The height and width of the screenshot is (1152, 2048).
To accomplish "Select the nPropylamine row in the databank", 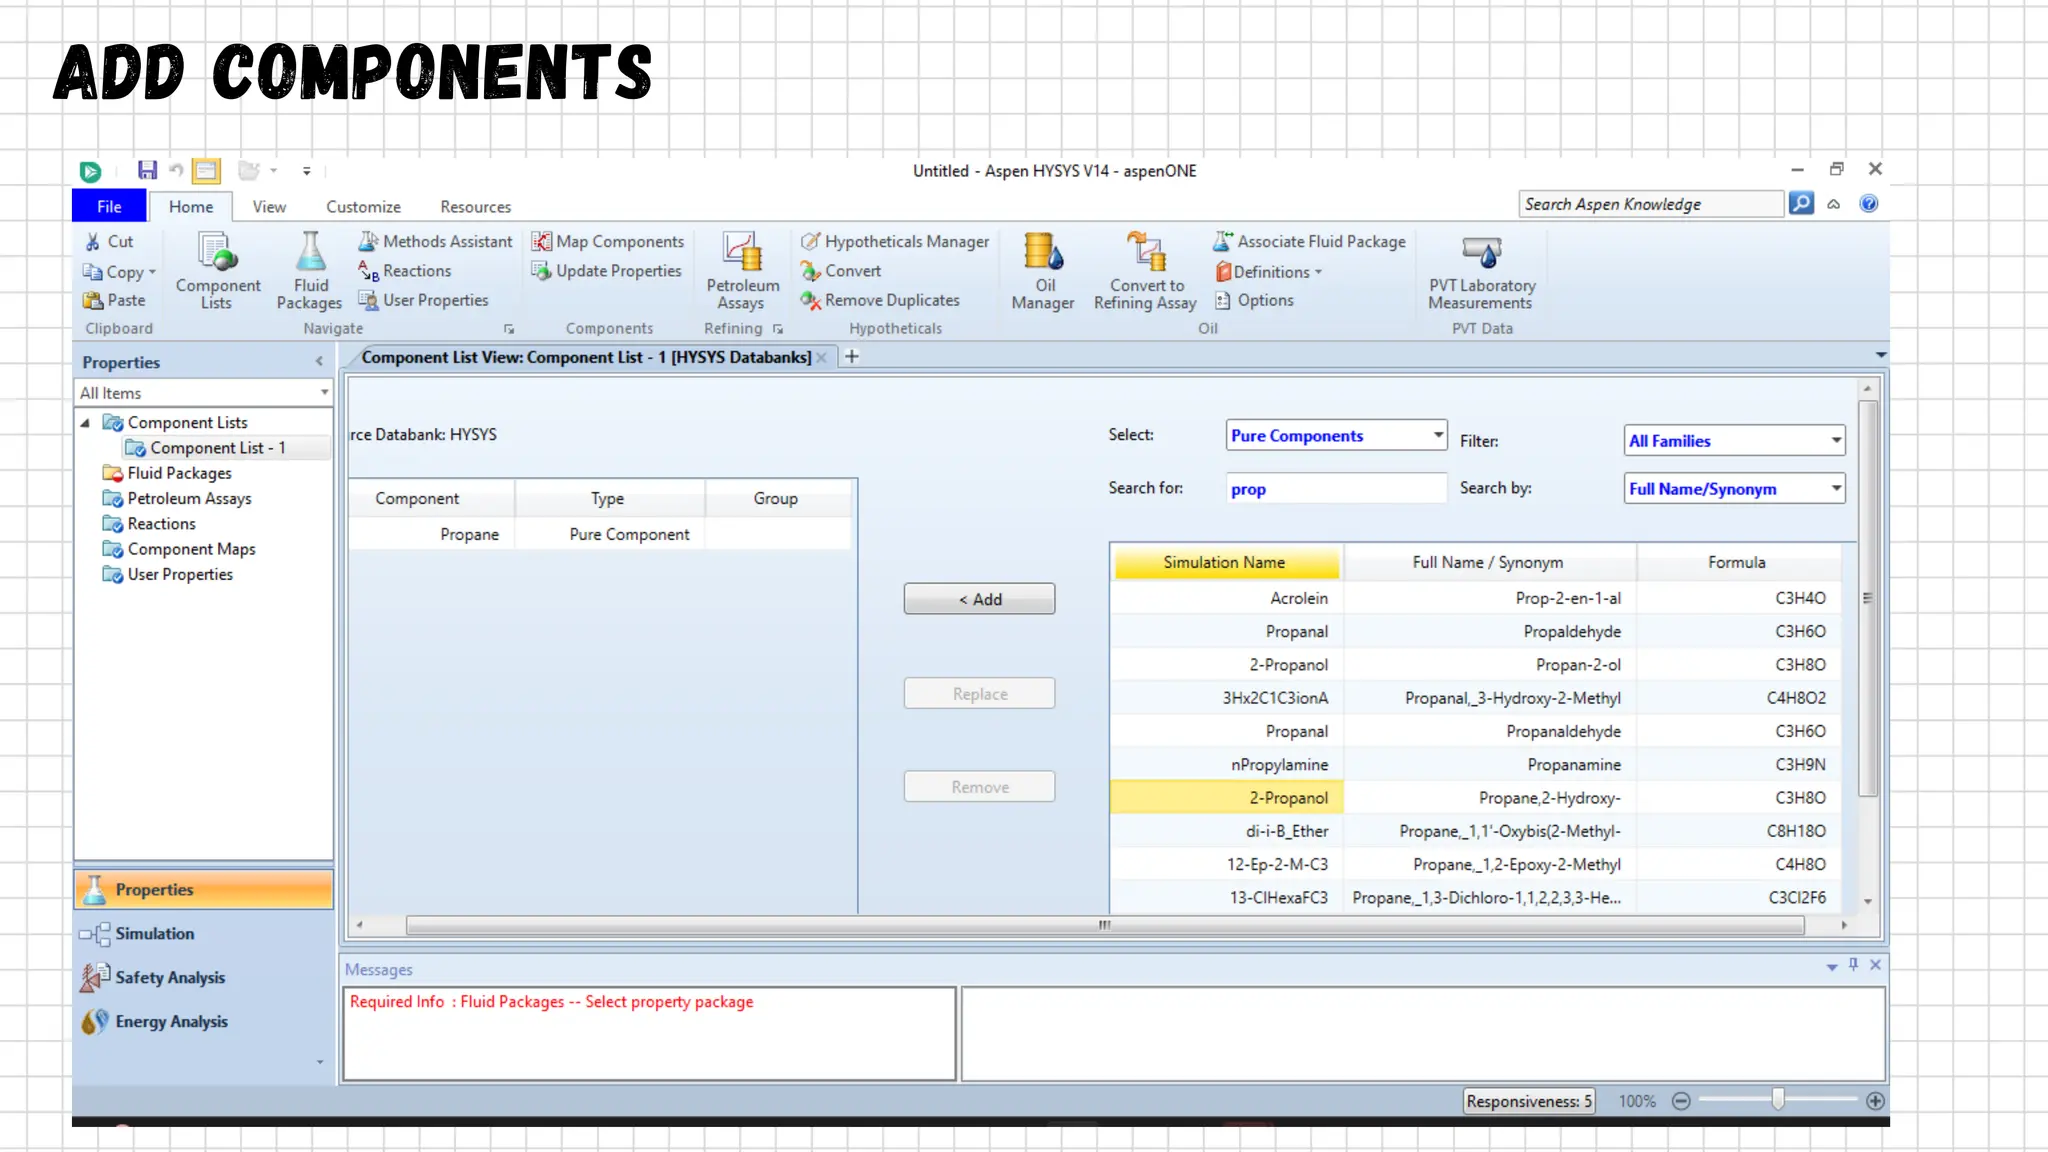I will click(1475, 765).
